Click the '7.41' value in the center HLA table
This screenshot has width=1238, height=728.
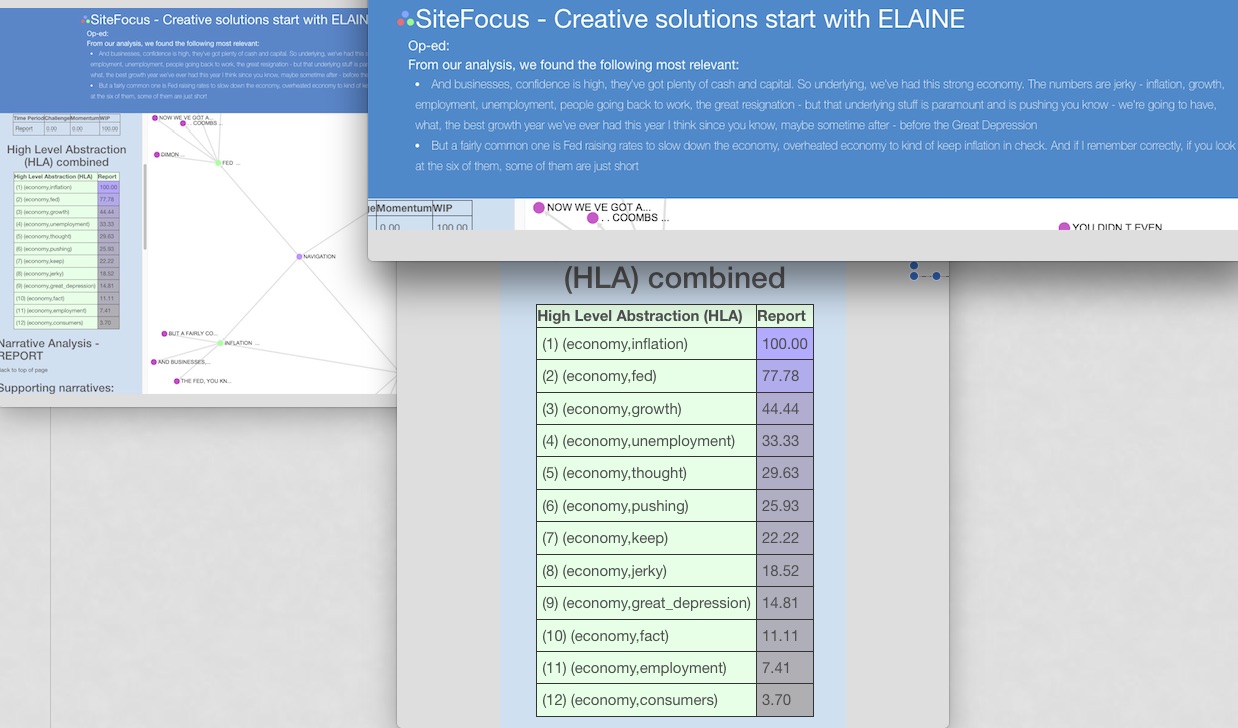point(785,668)
